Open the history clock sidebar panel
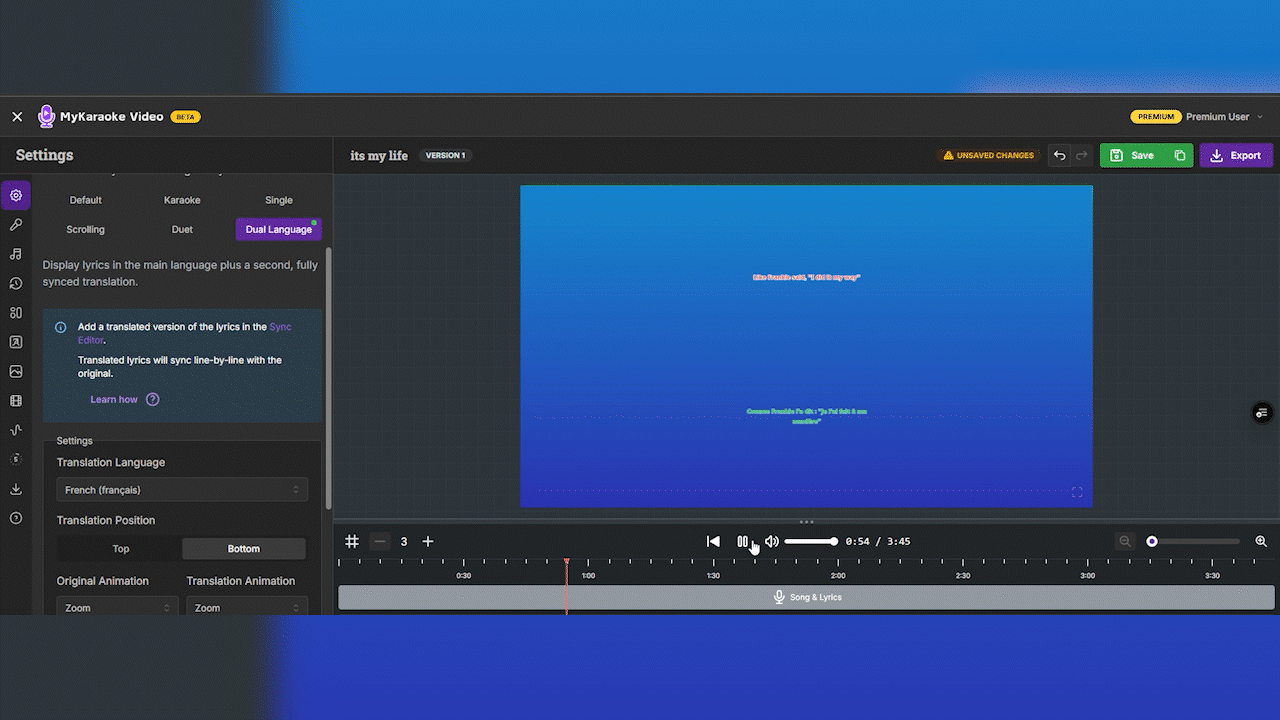Image resolution: width=1280 pixels, height=720 pixels. point(16,284)
